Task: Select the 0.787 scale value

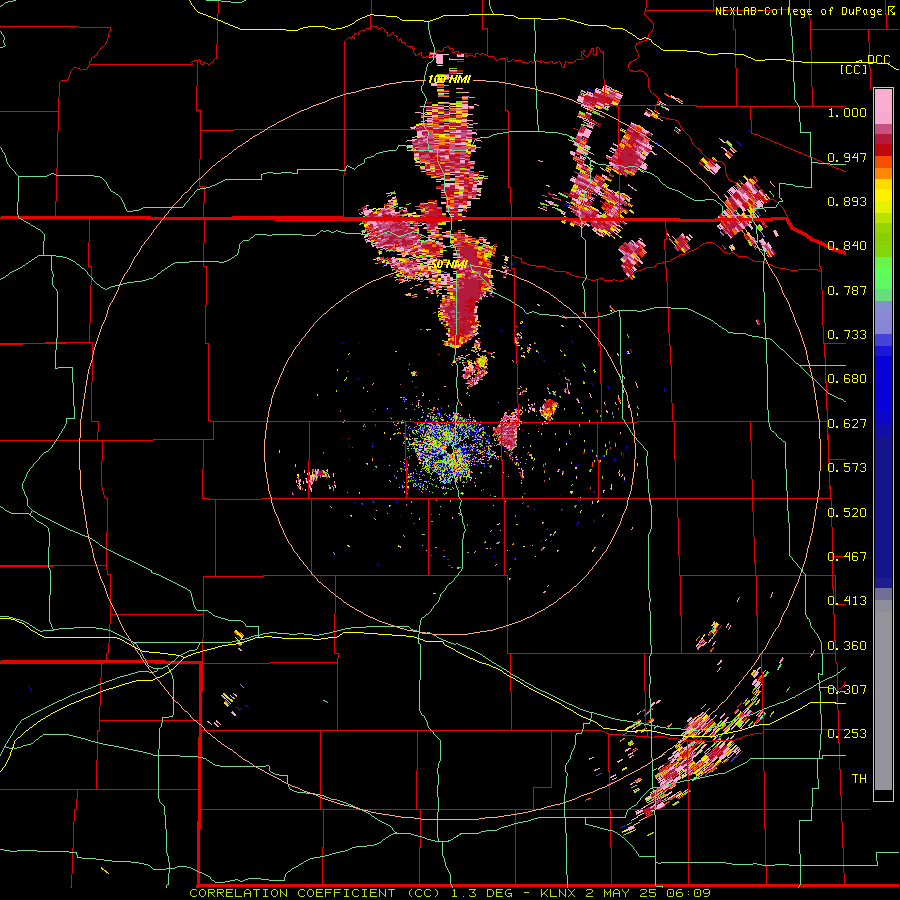Action: [847, 290]
